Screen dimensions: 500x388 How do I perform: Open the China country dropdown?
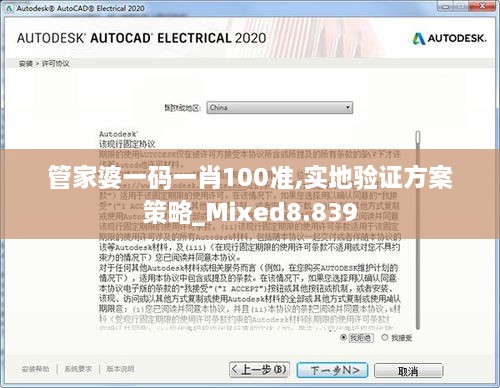pyautogui.click(x=279, y=108)
